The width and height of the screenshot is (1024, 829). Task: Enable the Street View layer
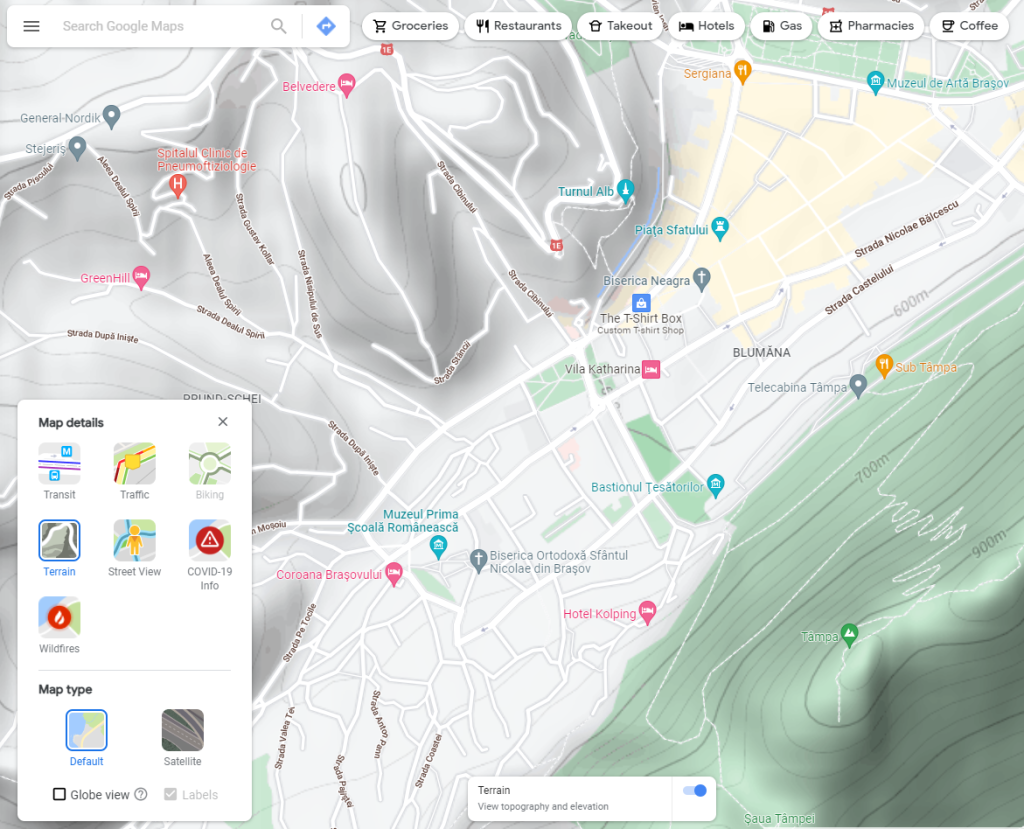click(135, 548)
